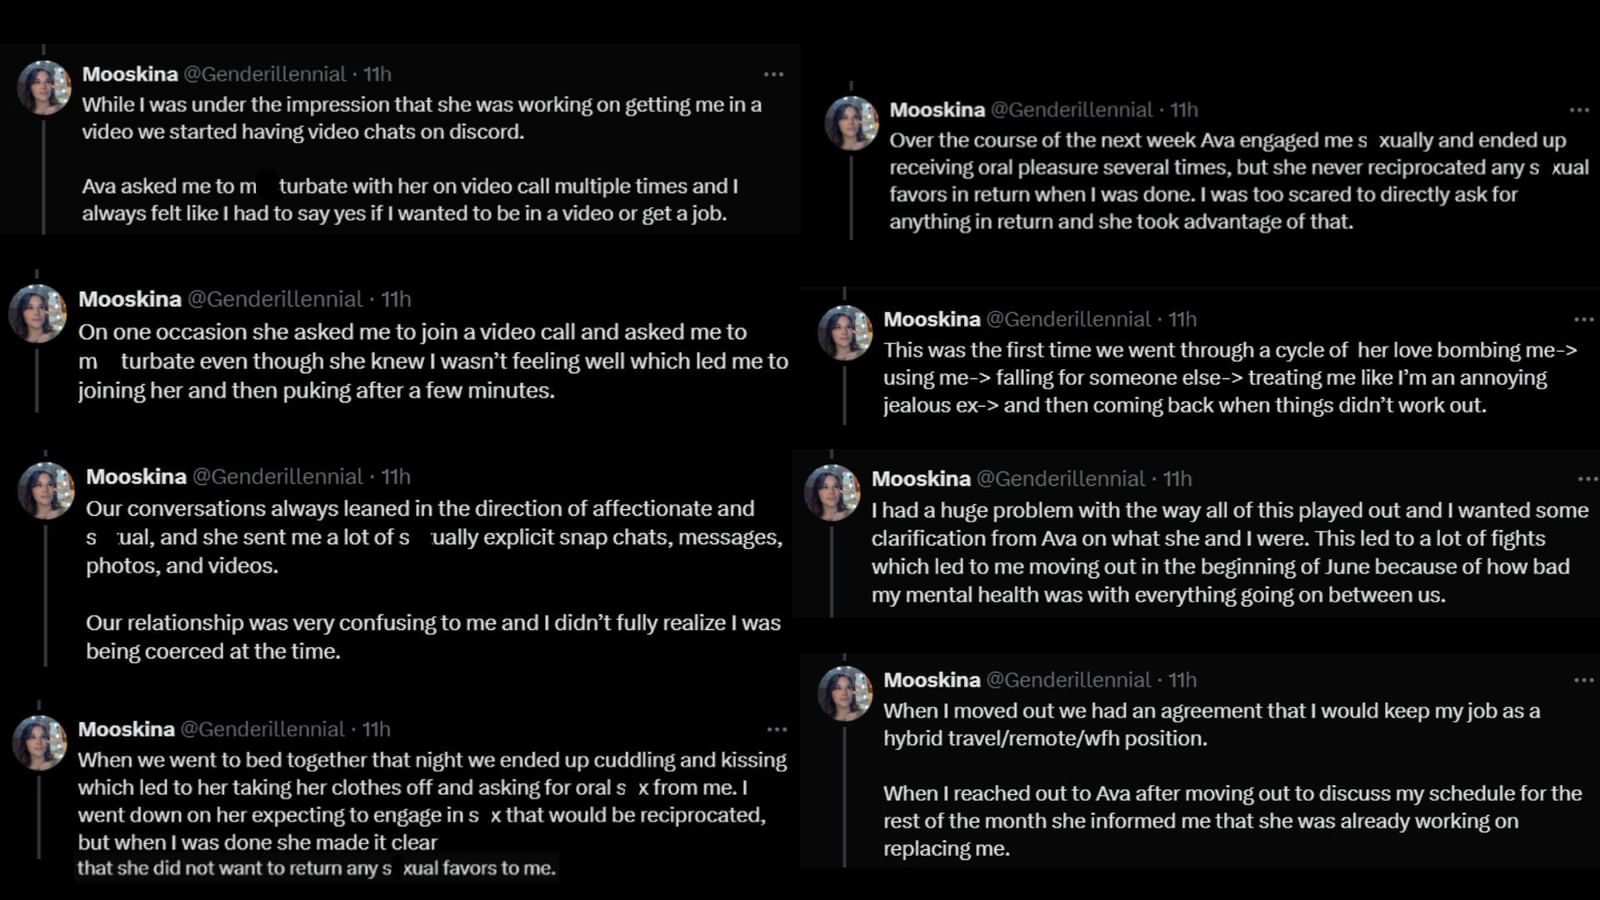Click the Mooskina name on the "Over the course" tweet

(937, 110)
